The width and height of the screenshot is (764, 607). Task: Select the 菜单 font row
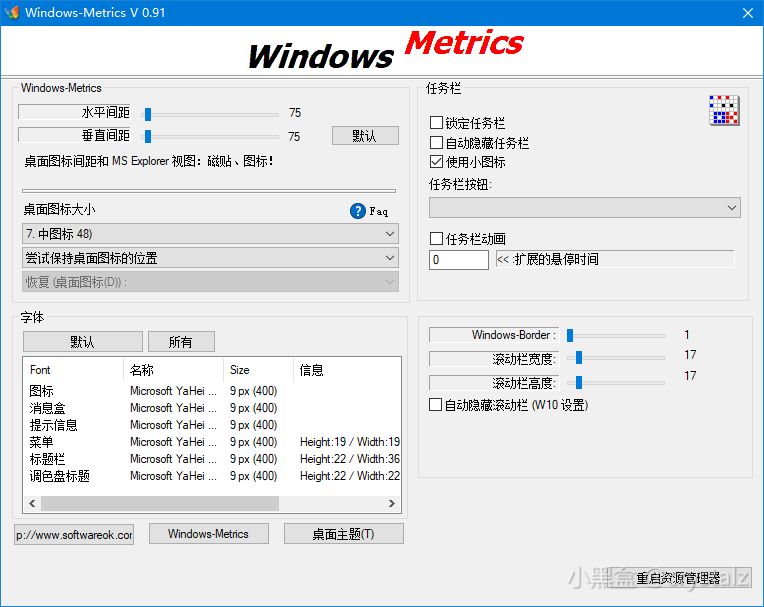[x=212, y=442]
